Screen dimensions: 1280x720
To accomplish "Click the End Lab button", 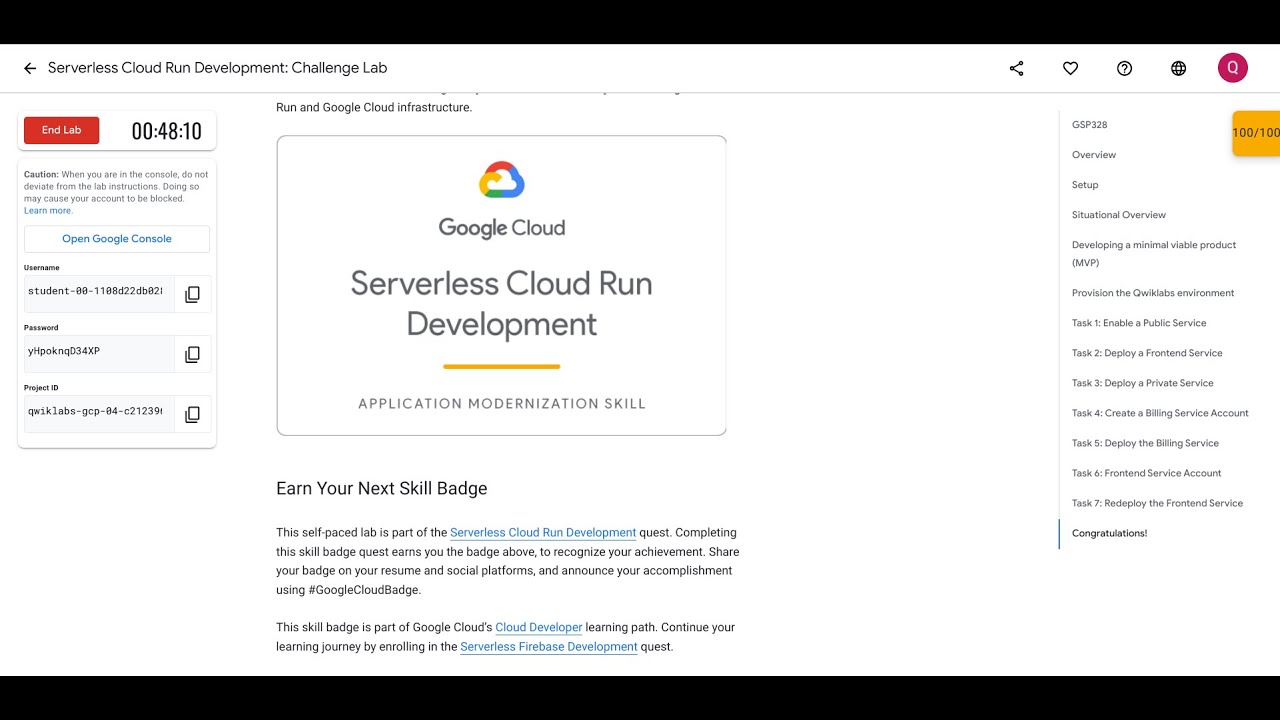I will coord(62,130).
